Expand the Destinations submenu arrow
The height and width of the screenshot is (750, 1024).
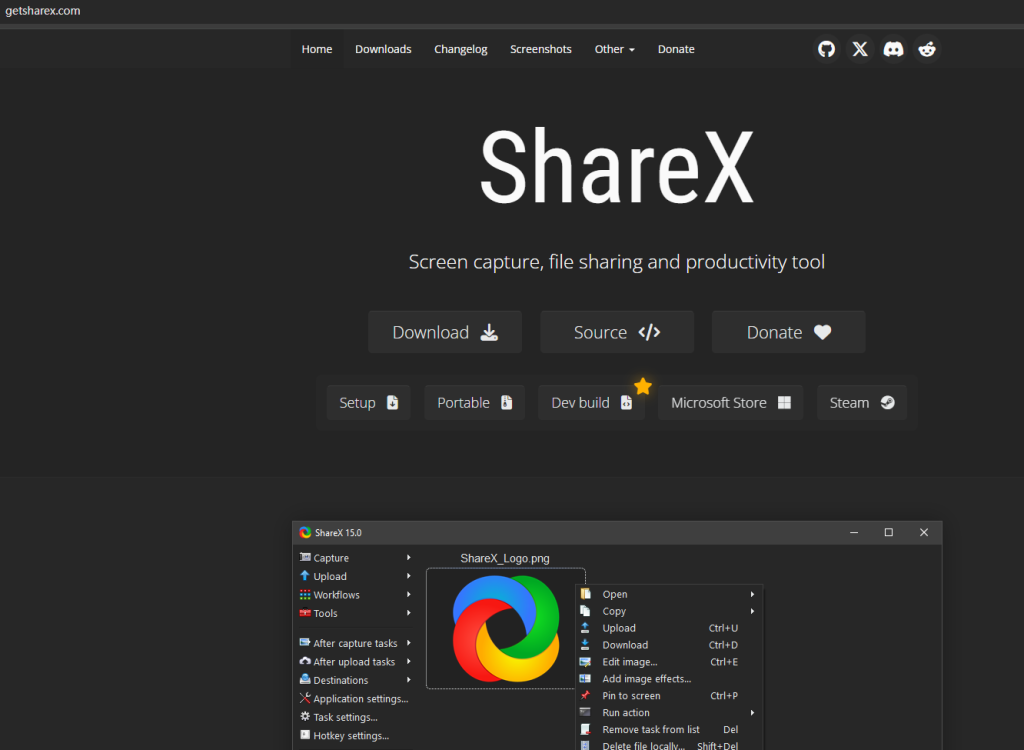click(409, 679)
